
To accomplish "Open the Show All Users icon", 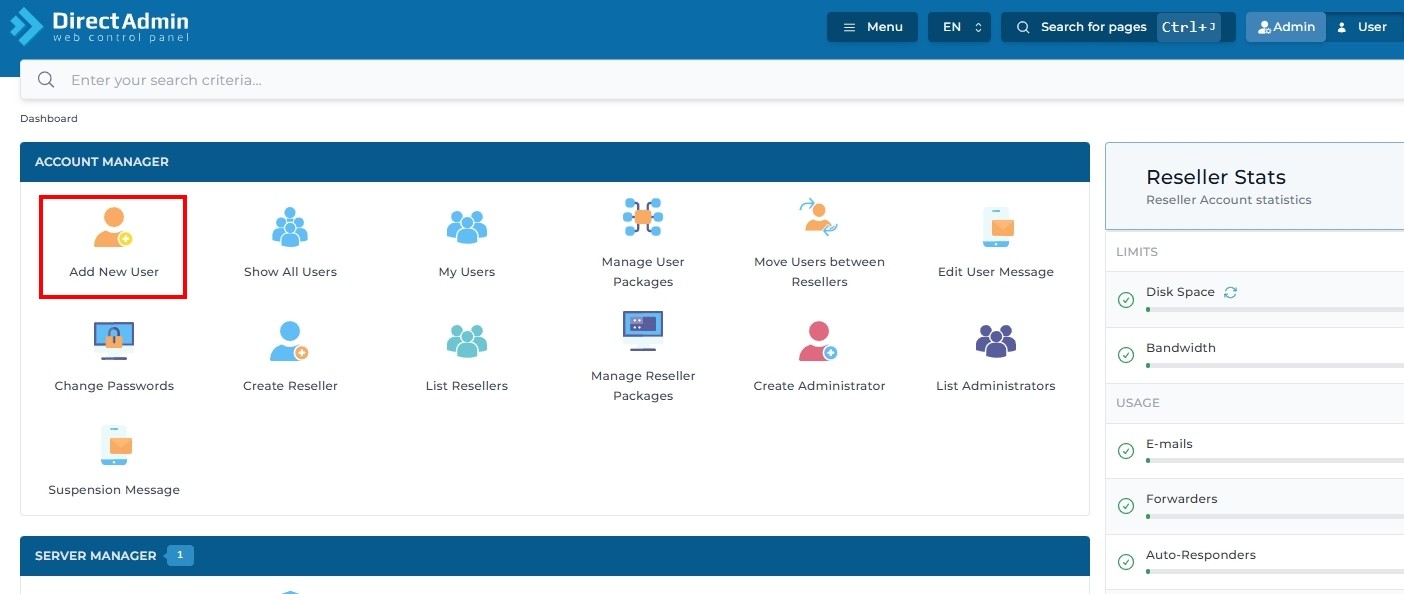I will click(x=290, y=228).
